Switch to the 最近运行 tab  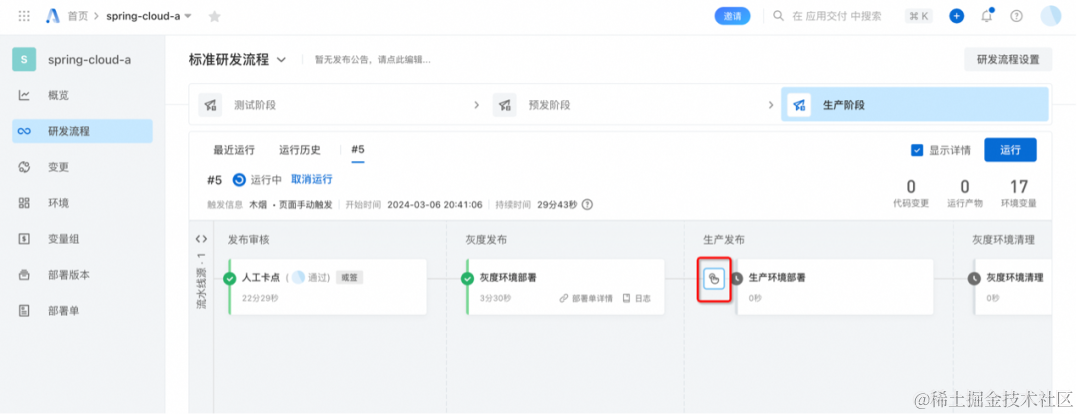click(x=233, y=149)
